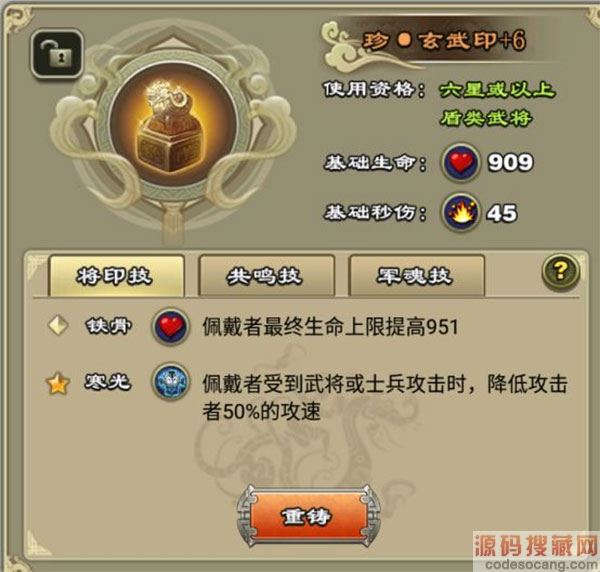Image resolution: width=600 pixels, height=572 pixels.
Task: Click the 佩戴者最终生命上限提高951 description
Action: pyautogui.click(x=330, y=327)
